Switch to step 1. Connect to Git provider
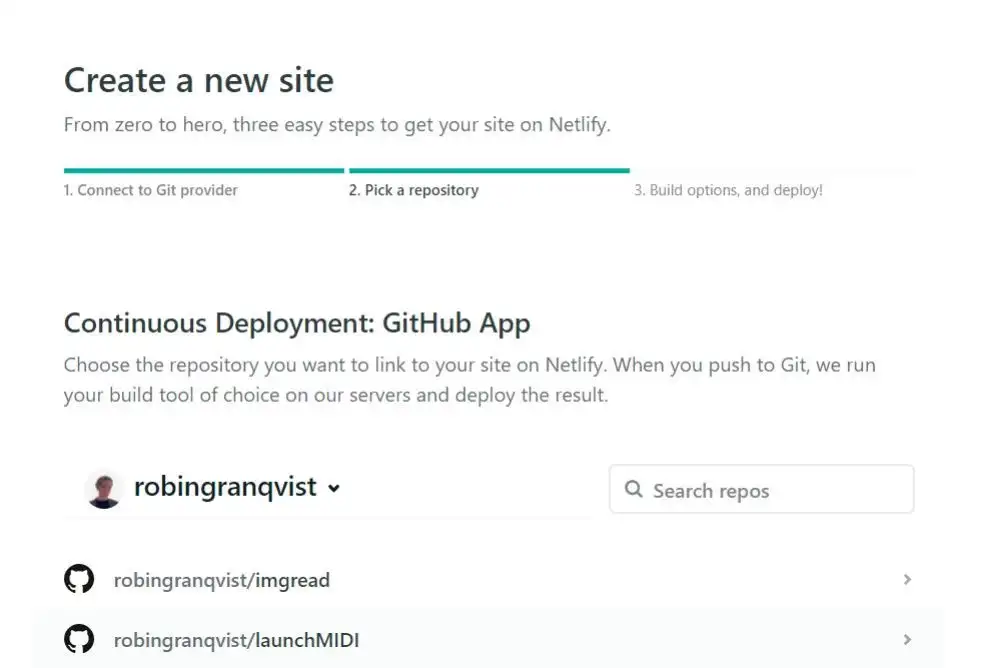 [150, 190]
